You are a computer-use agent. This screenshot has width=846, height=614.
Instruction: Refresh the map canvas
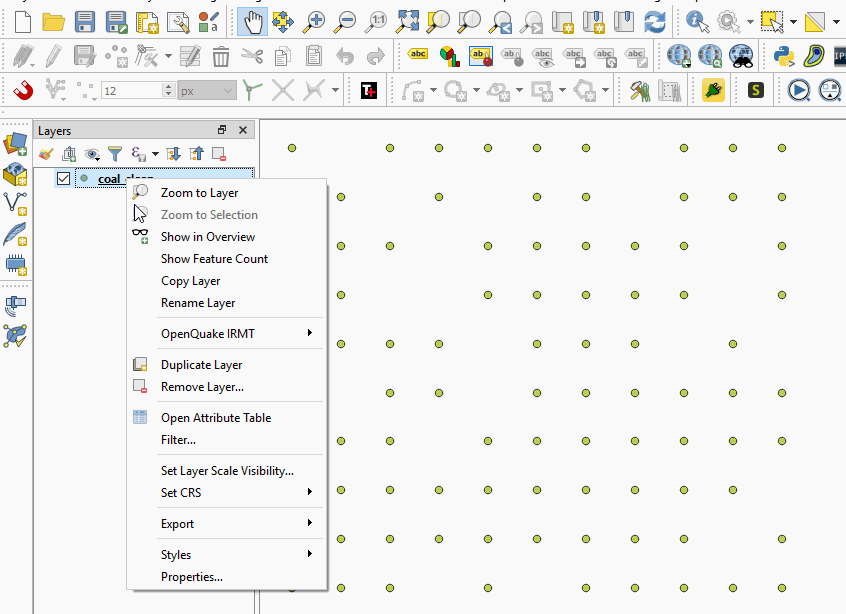[658, 20]
